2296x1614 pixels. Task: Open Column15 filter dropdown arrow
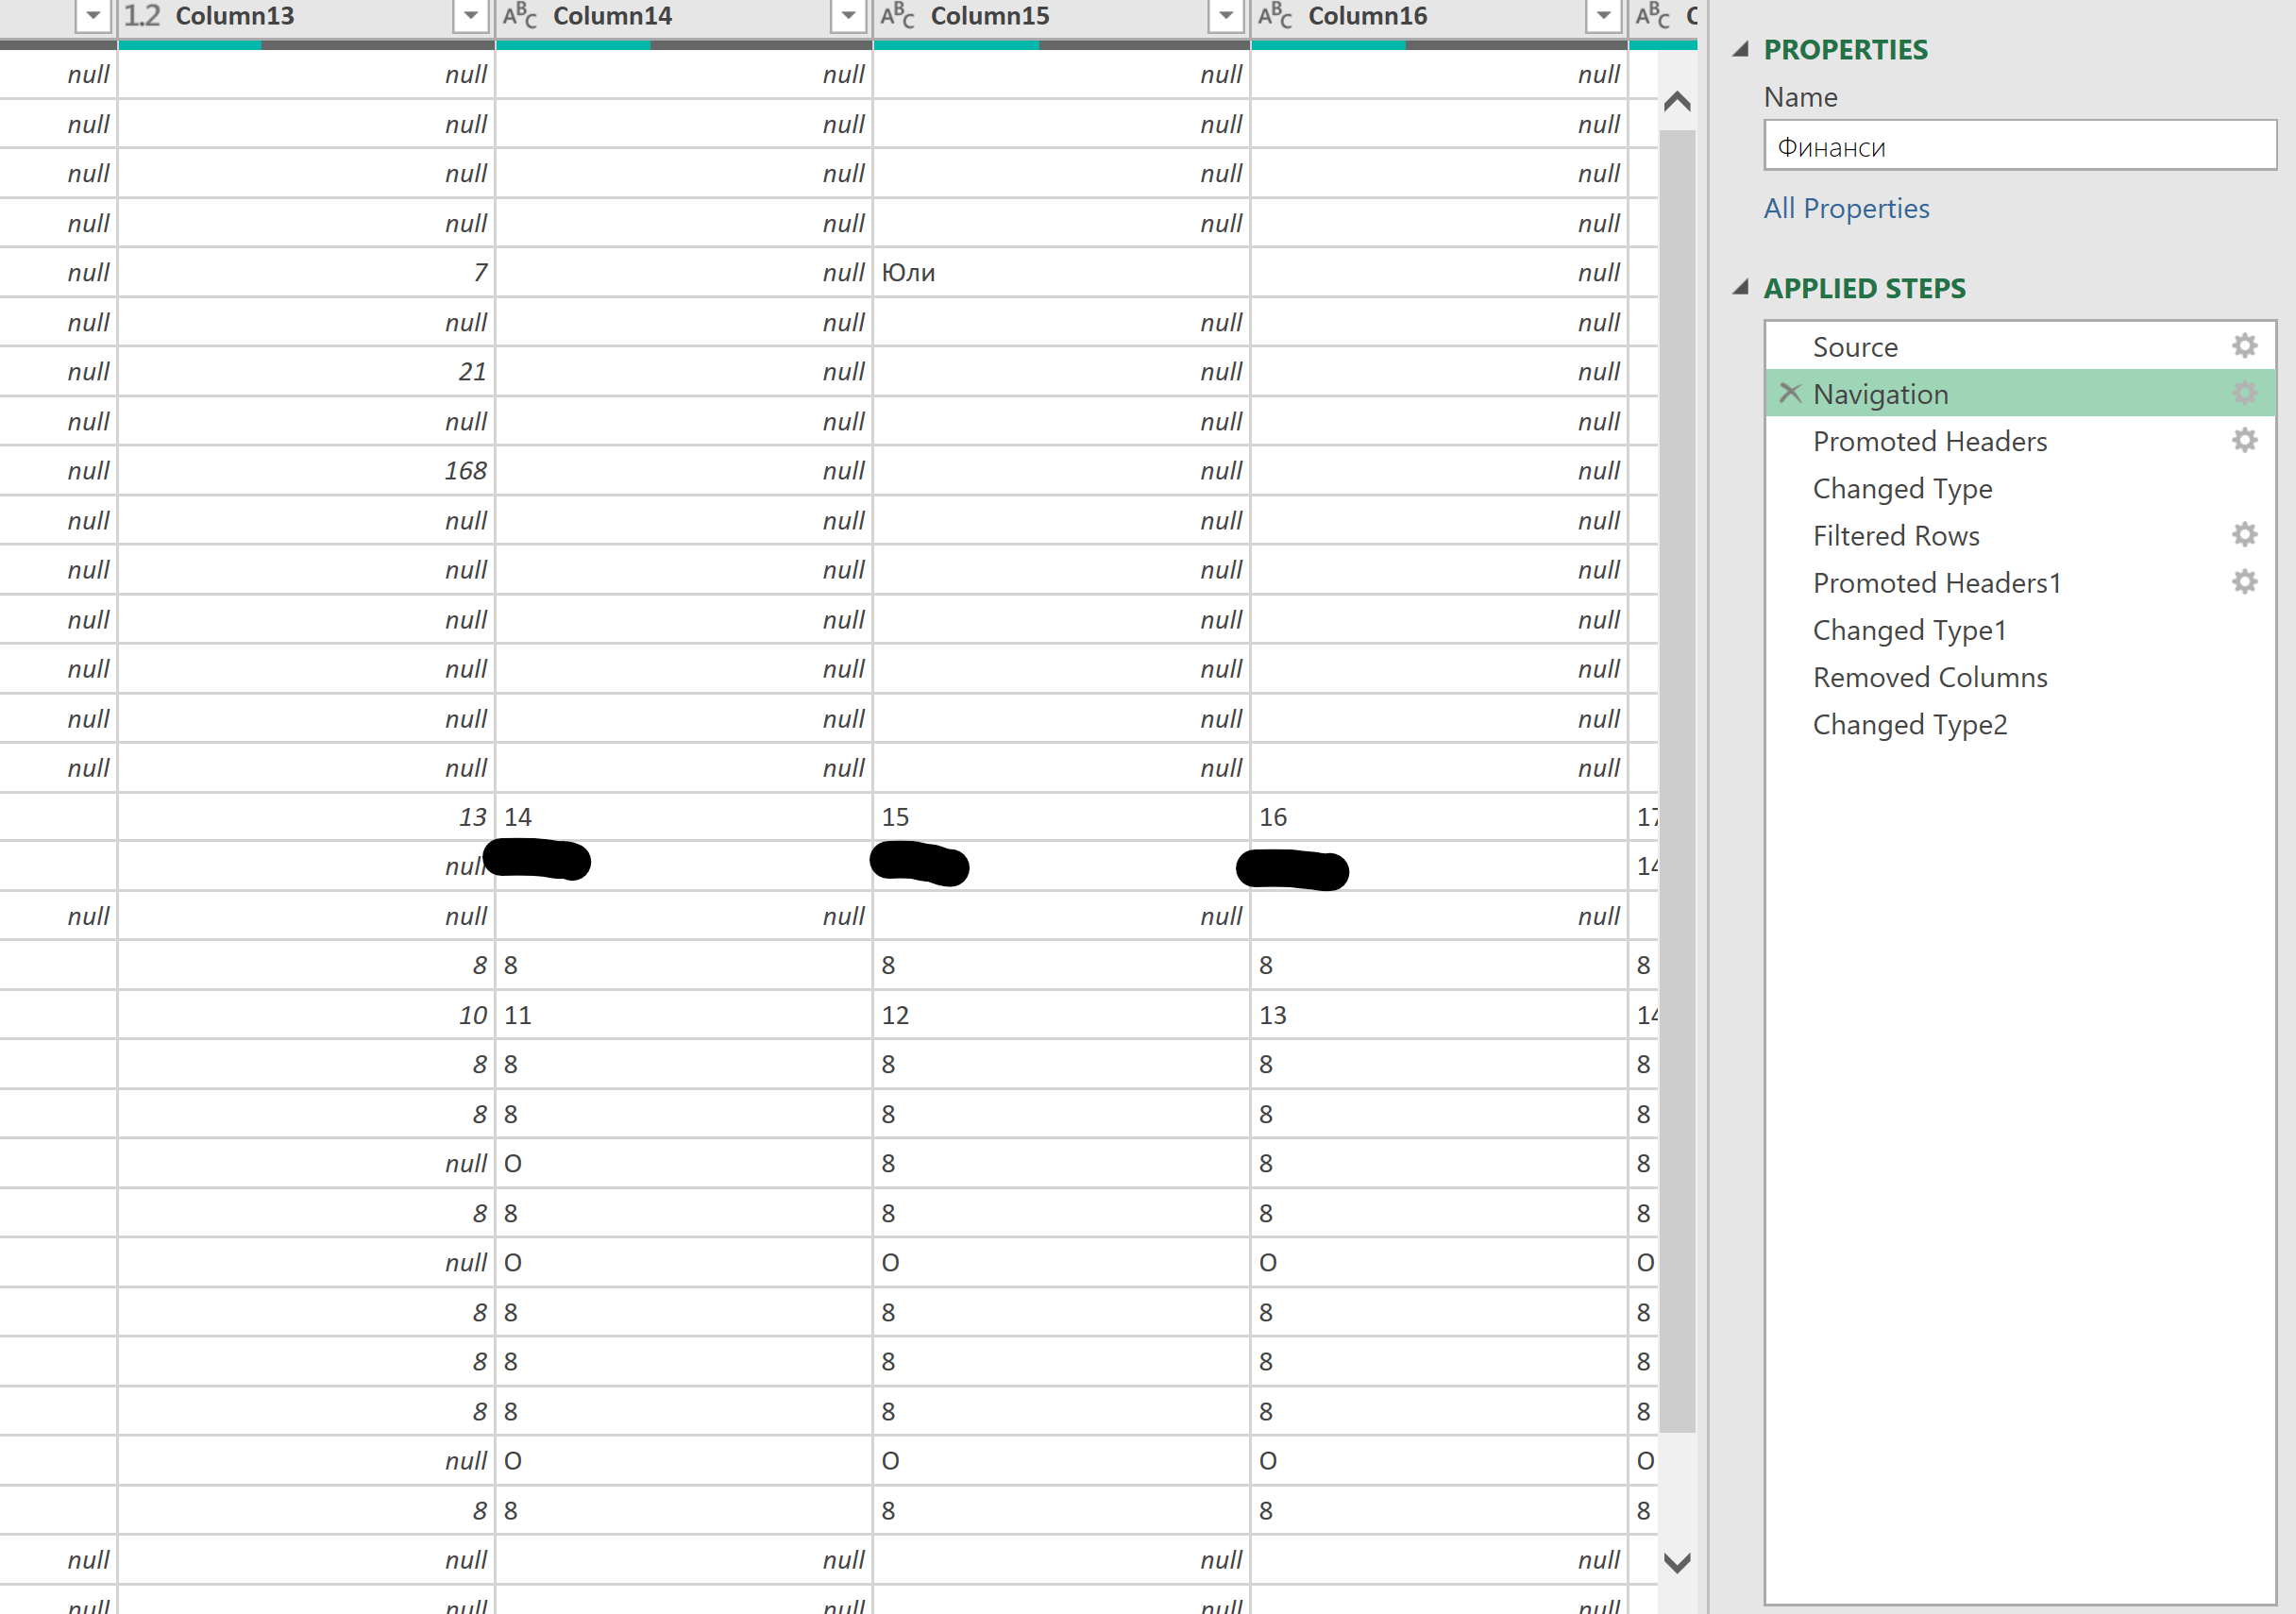click(x=1225, y=16)
